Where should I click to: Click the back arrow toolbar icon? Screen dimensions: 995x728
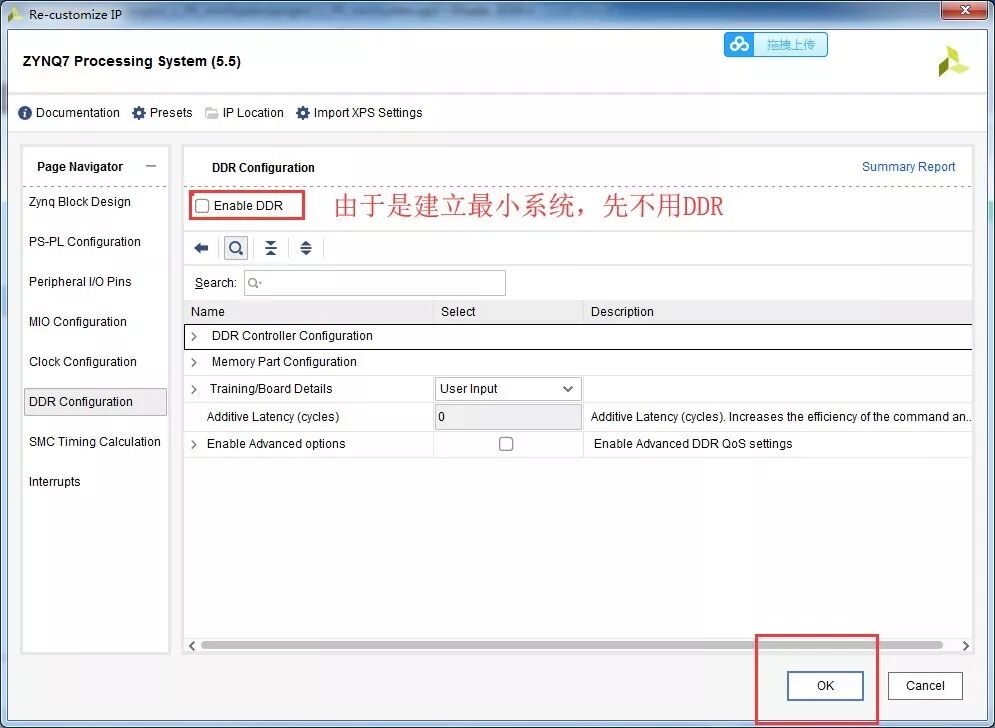click(201, 248)
